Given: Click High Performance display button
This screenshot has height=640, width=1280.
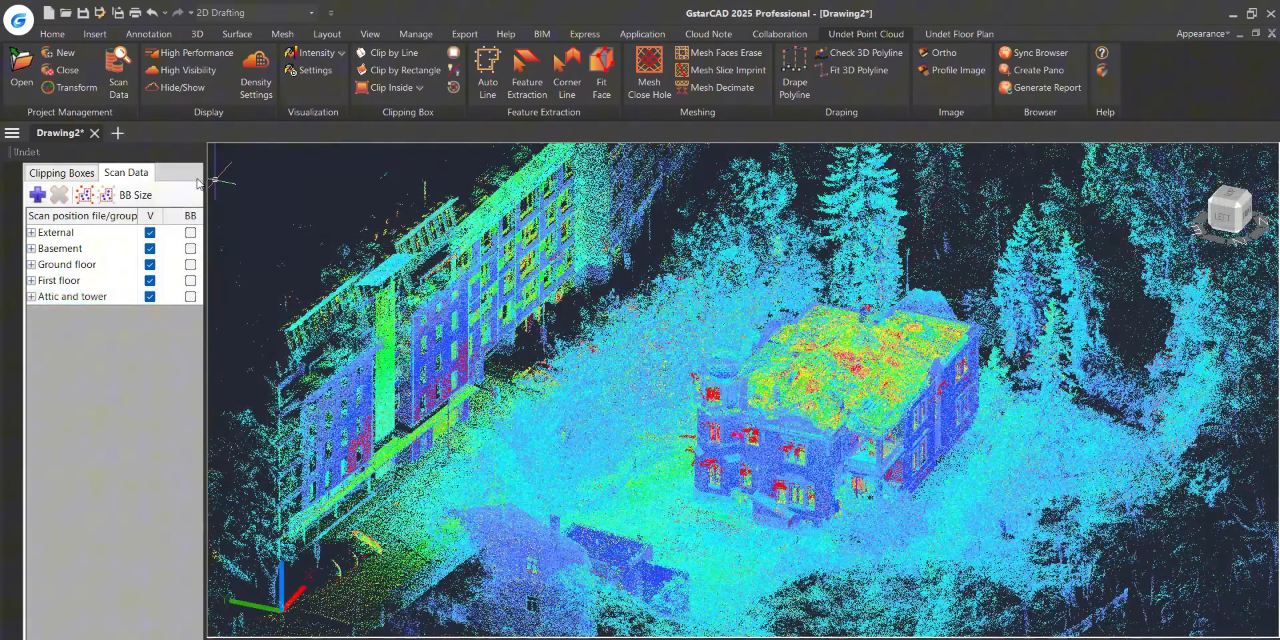Looking at the screenshot, I should 189,53.
